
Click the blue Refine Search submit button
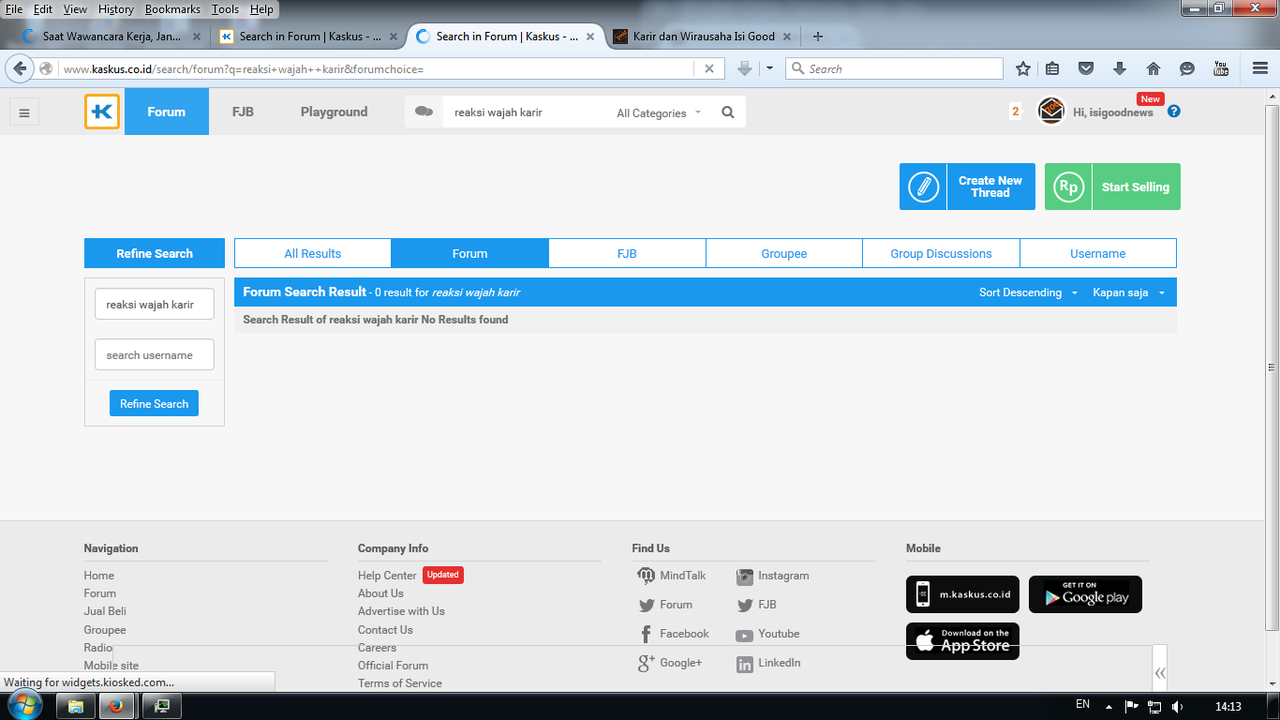click(x=154, y=404)
